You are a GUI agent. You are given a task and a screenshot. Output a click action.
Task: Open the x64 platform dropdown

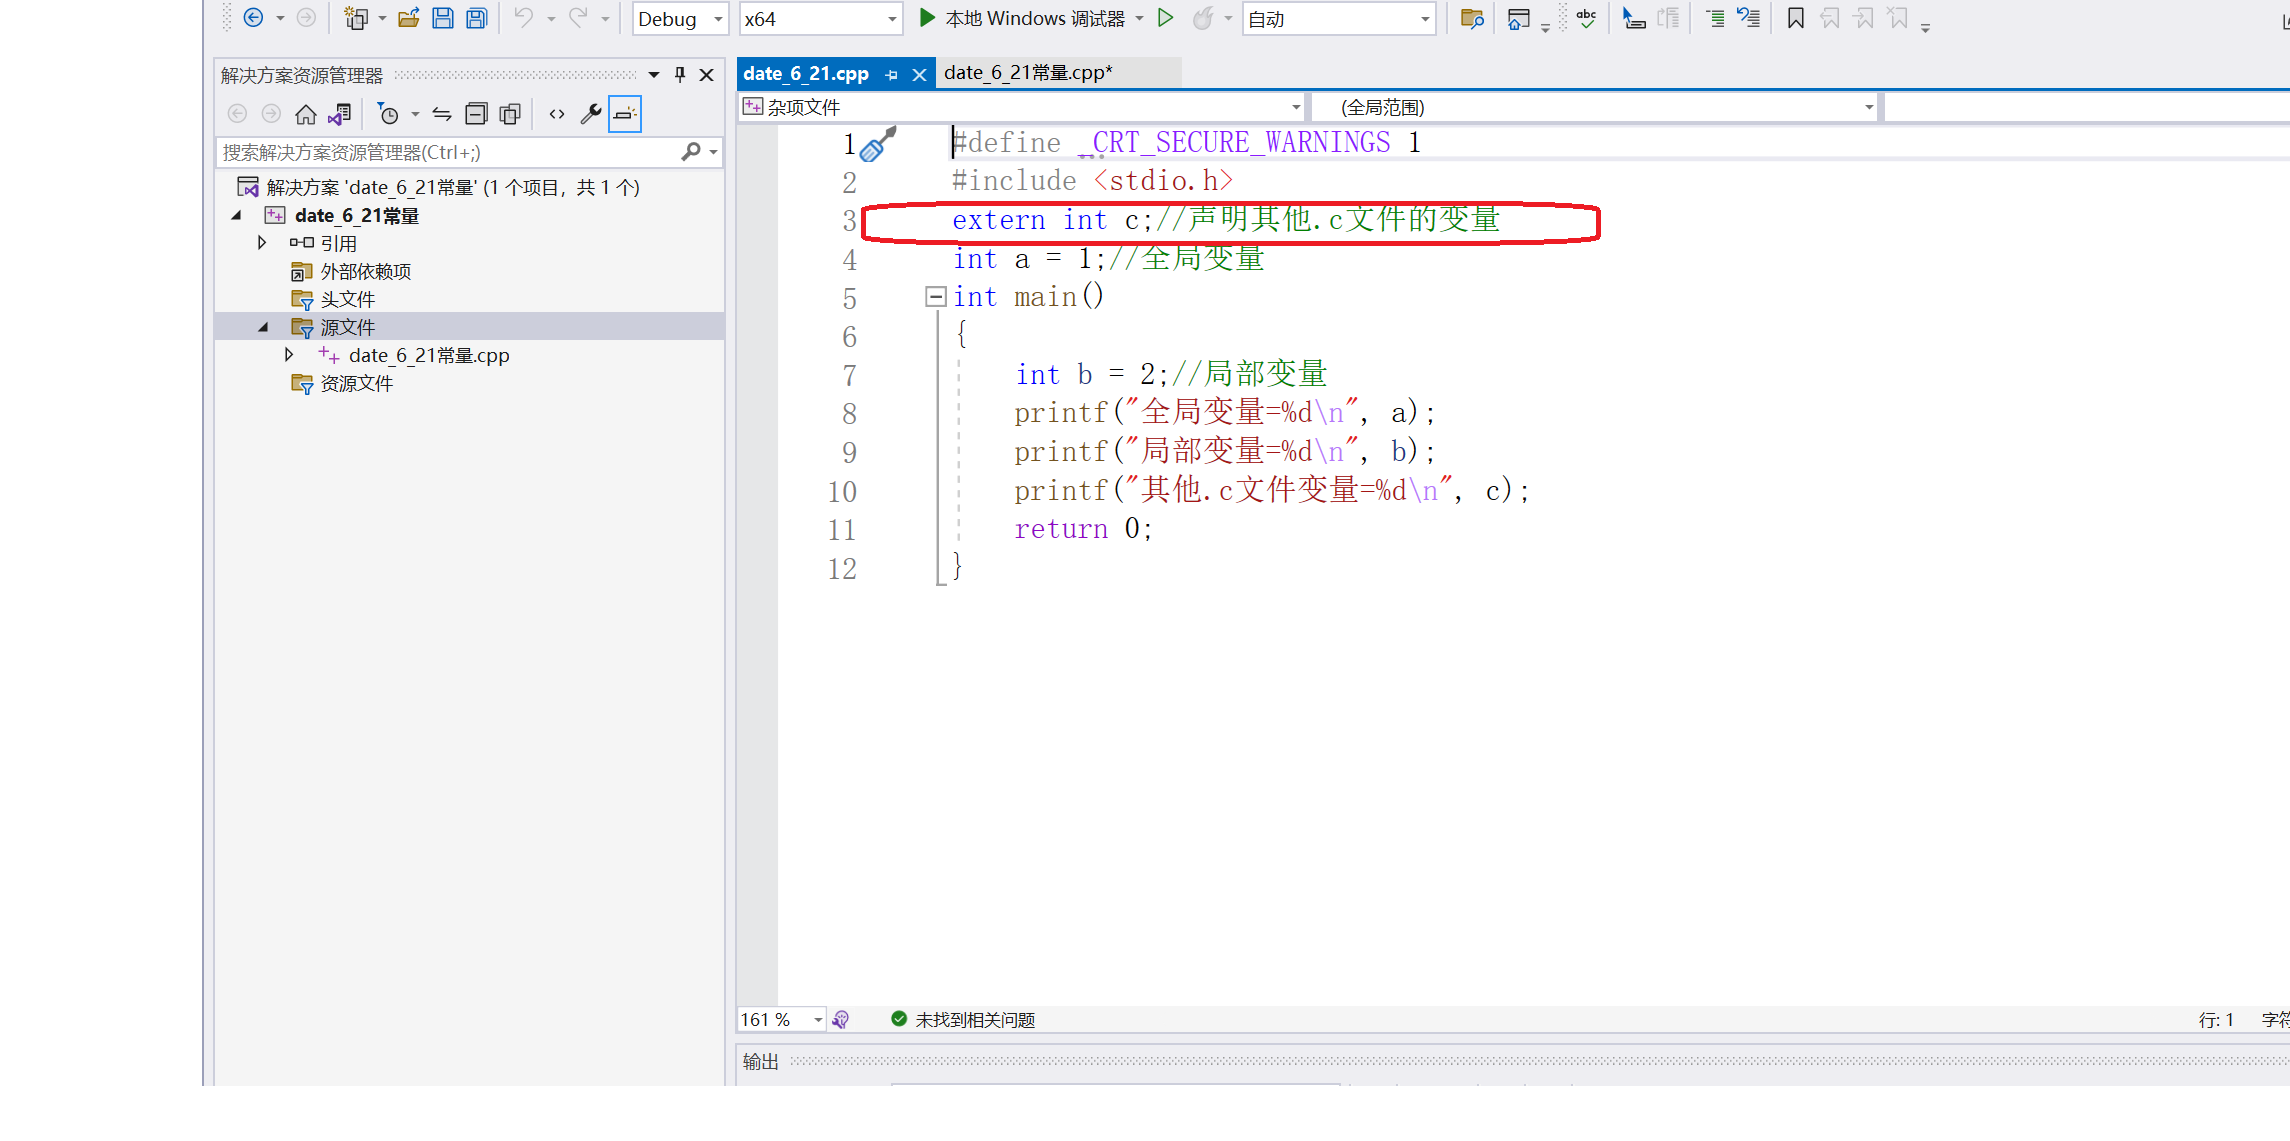coord(820,19)
